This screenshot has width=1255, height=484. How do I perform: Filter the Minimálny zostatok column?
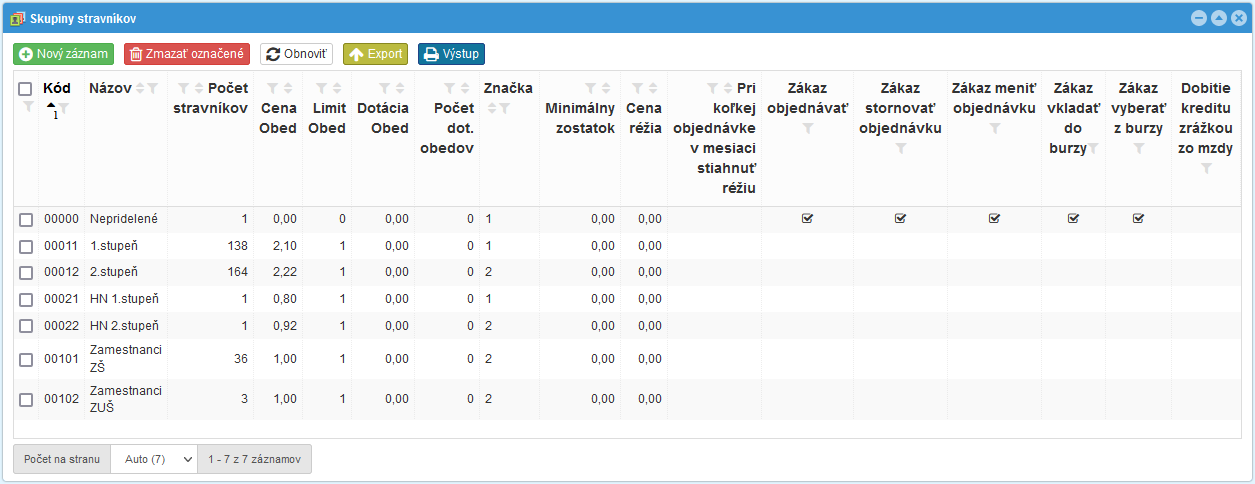click(591, 88)
